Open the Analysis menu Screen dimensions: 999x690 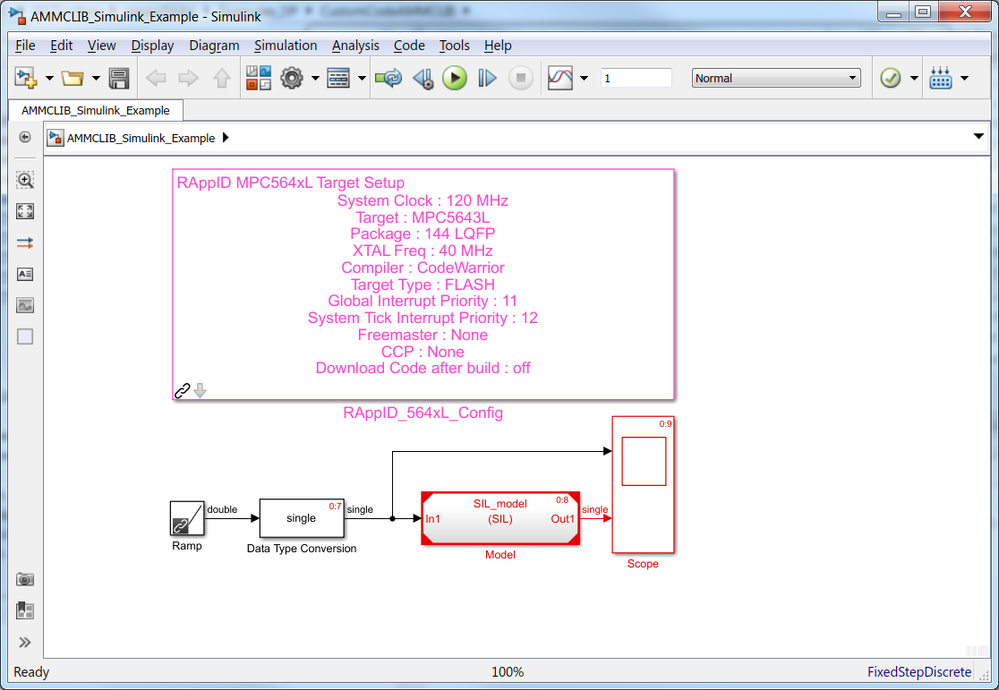(x=356, y=45)
